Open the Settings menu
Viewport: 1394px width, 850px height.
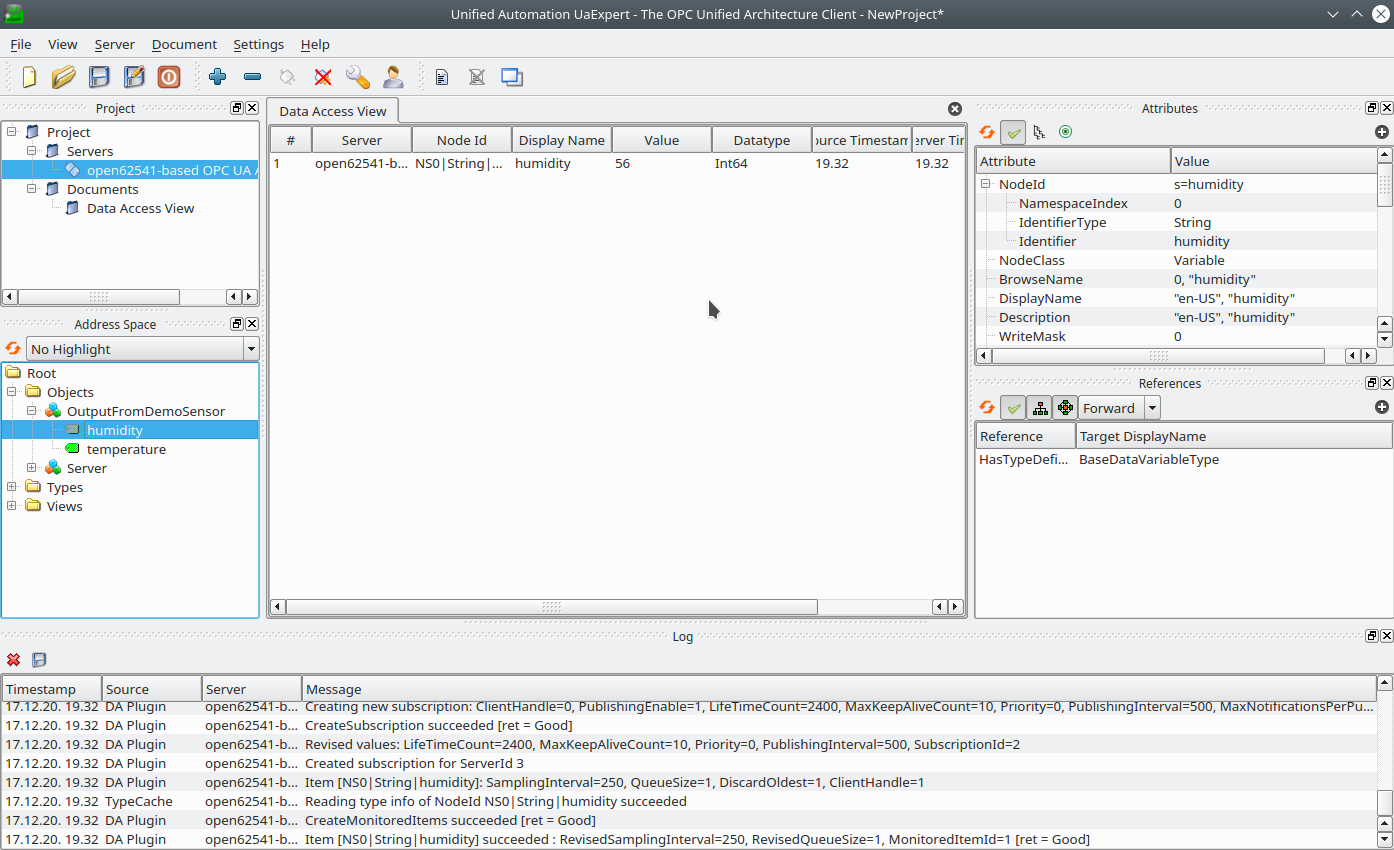[258, 44]
